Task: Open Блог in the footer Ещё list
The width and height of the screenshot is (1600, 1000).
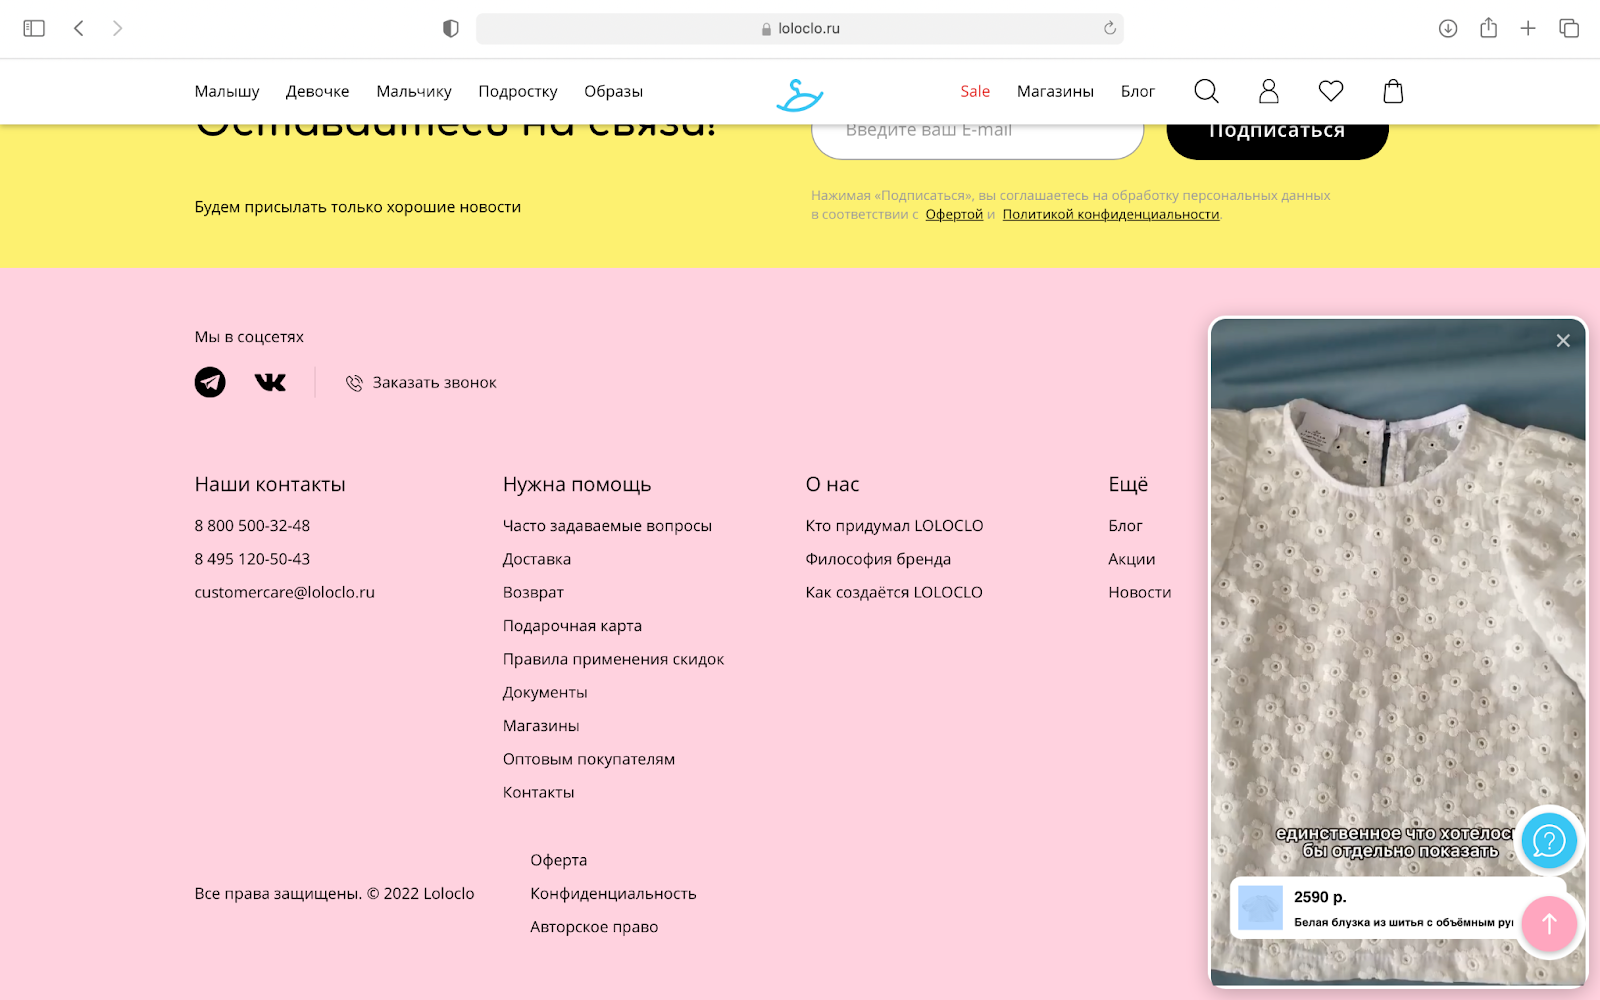Action: (1125, 526)
